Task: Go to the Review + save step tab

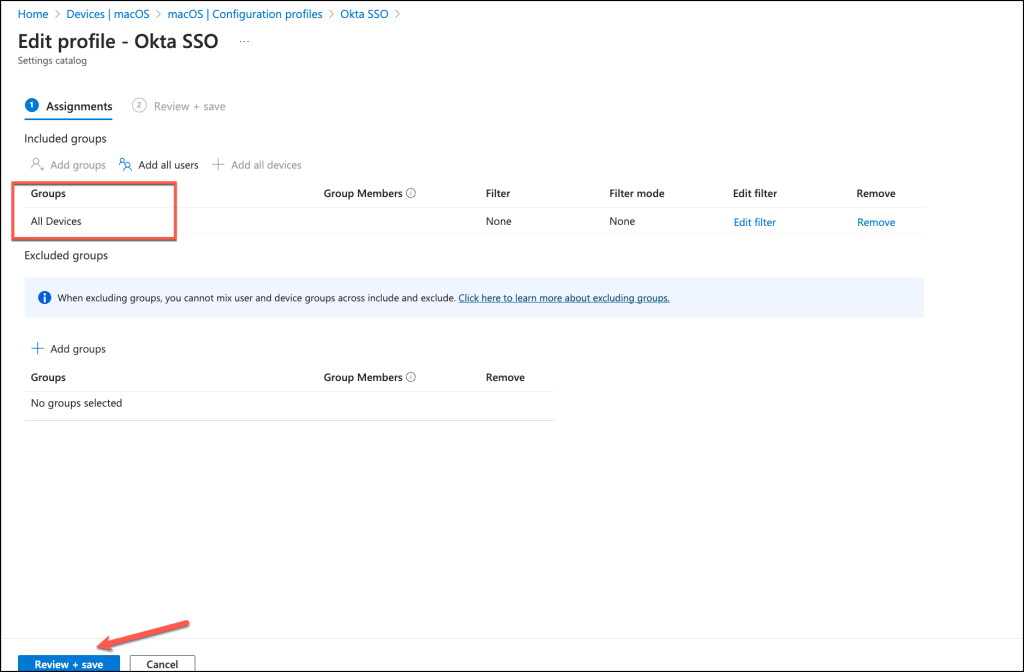Action: click(180, 106)
